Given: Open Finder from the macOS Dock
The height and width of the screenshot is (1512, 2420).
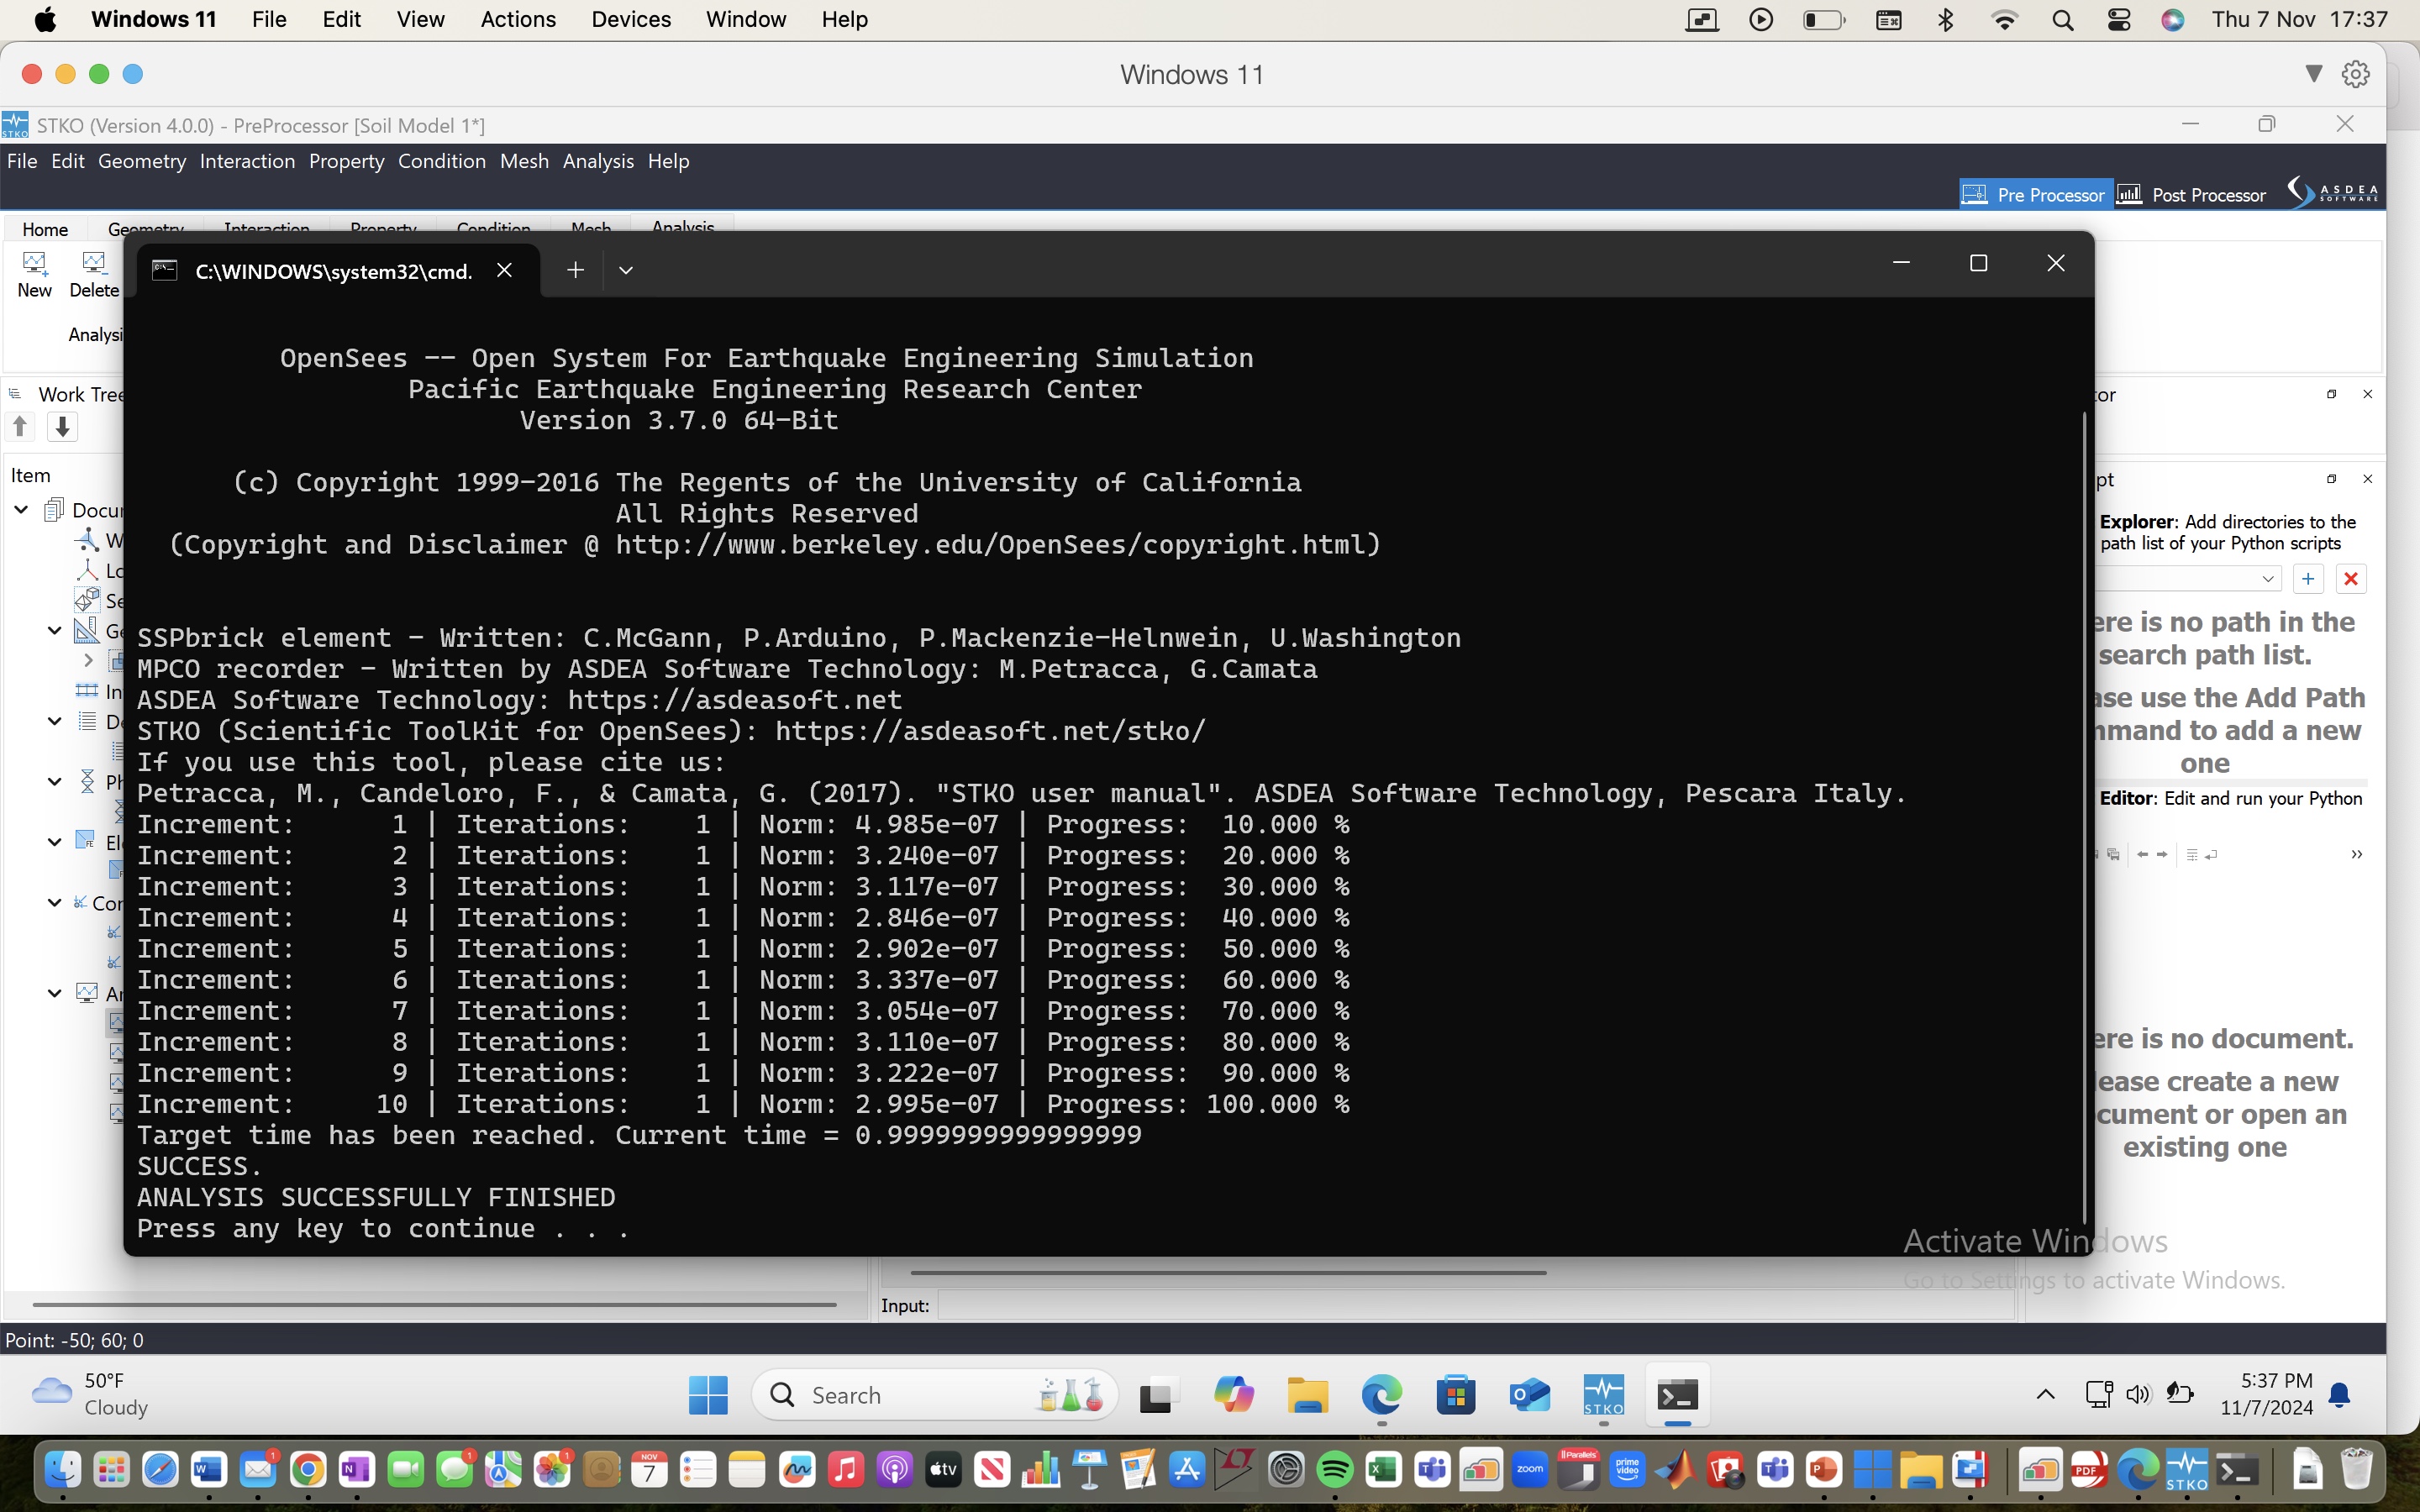Looking at the screenshot, I should tap(62, 1469).
